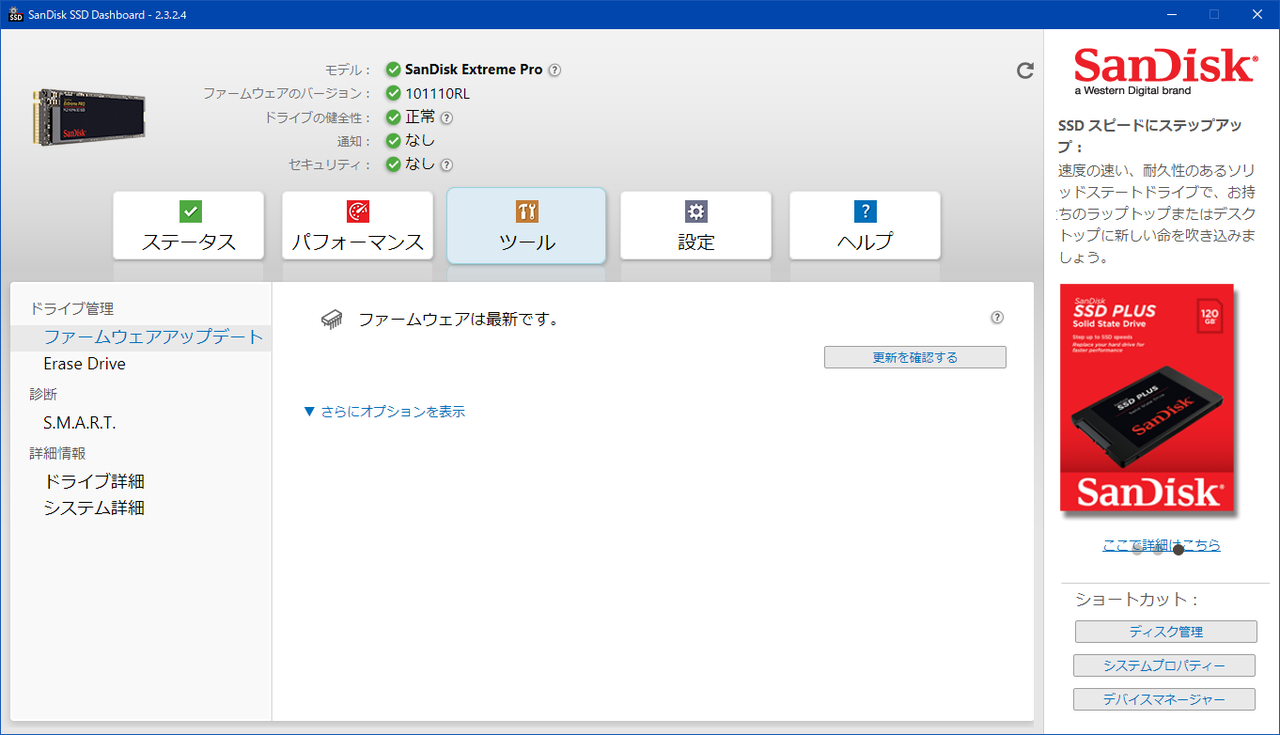The width and height of the screenshot is (1280, 735).
Task: Close the SanDisk SSD Dashboard window
Action: [x=1257, y=14]
